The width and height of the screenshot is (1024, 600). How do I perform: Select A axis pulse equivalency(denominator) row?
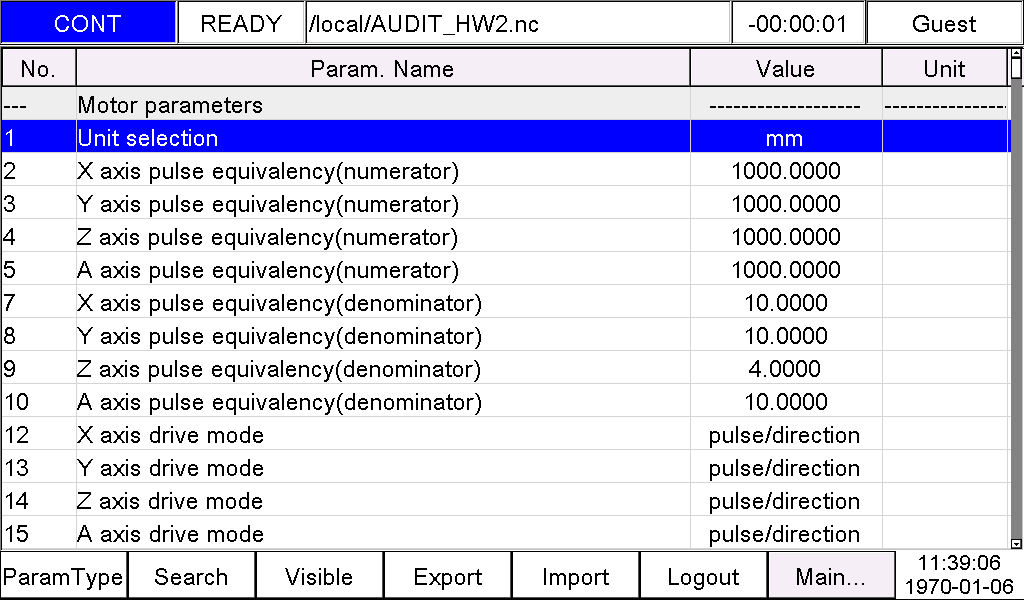(x=505, y=401)
